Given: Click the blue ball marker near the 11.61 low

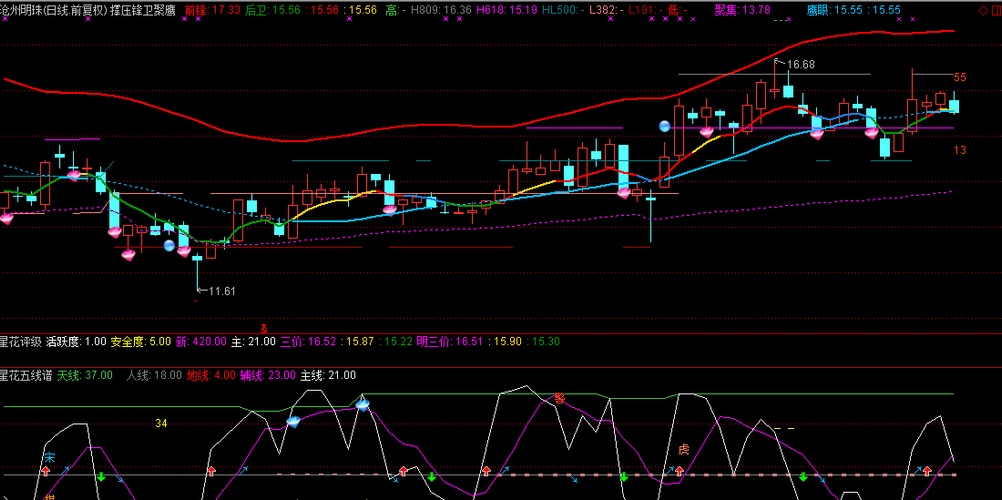Looking at the screenshot, I should pyautogui.click(x=169, y=245).
